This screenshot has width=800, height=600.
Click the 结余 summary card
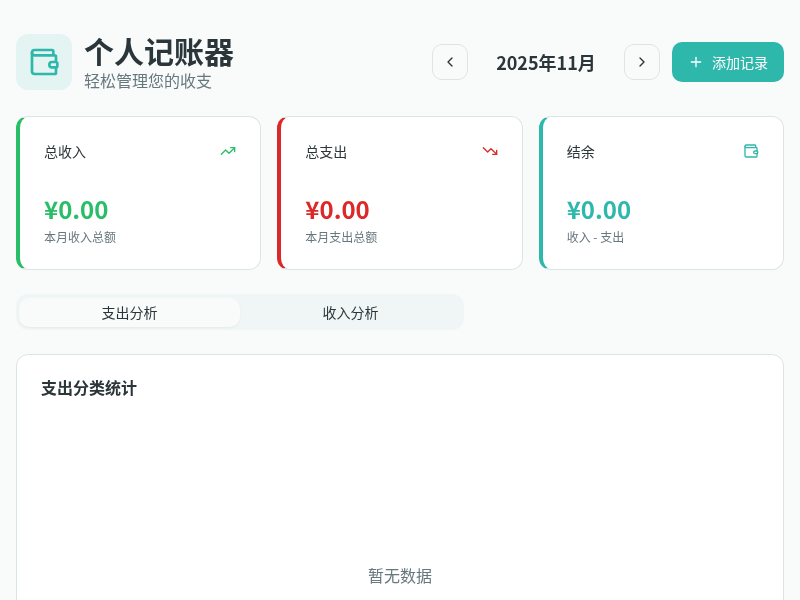(x=661, y=192)
